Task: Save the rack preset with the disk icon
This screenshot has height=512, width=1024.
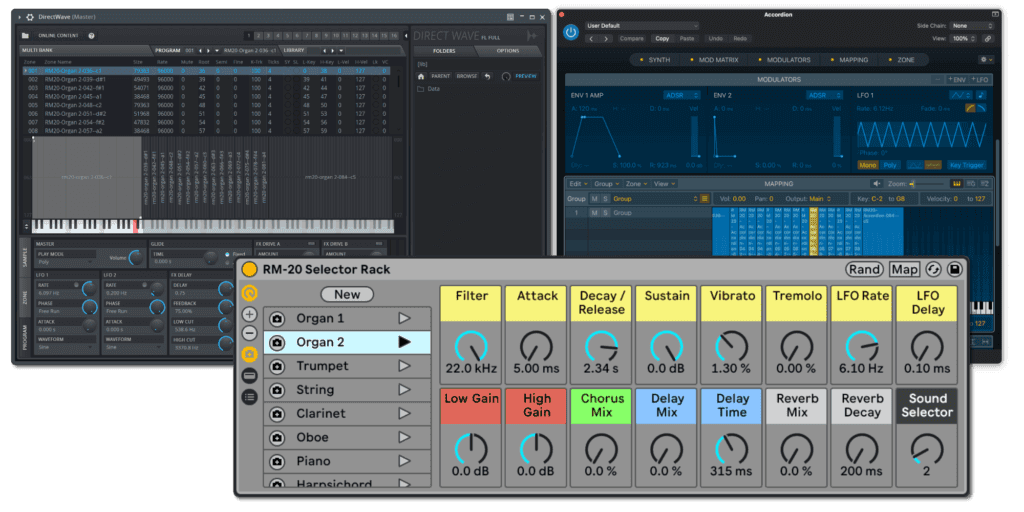Action: click(x=953, y=269)
